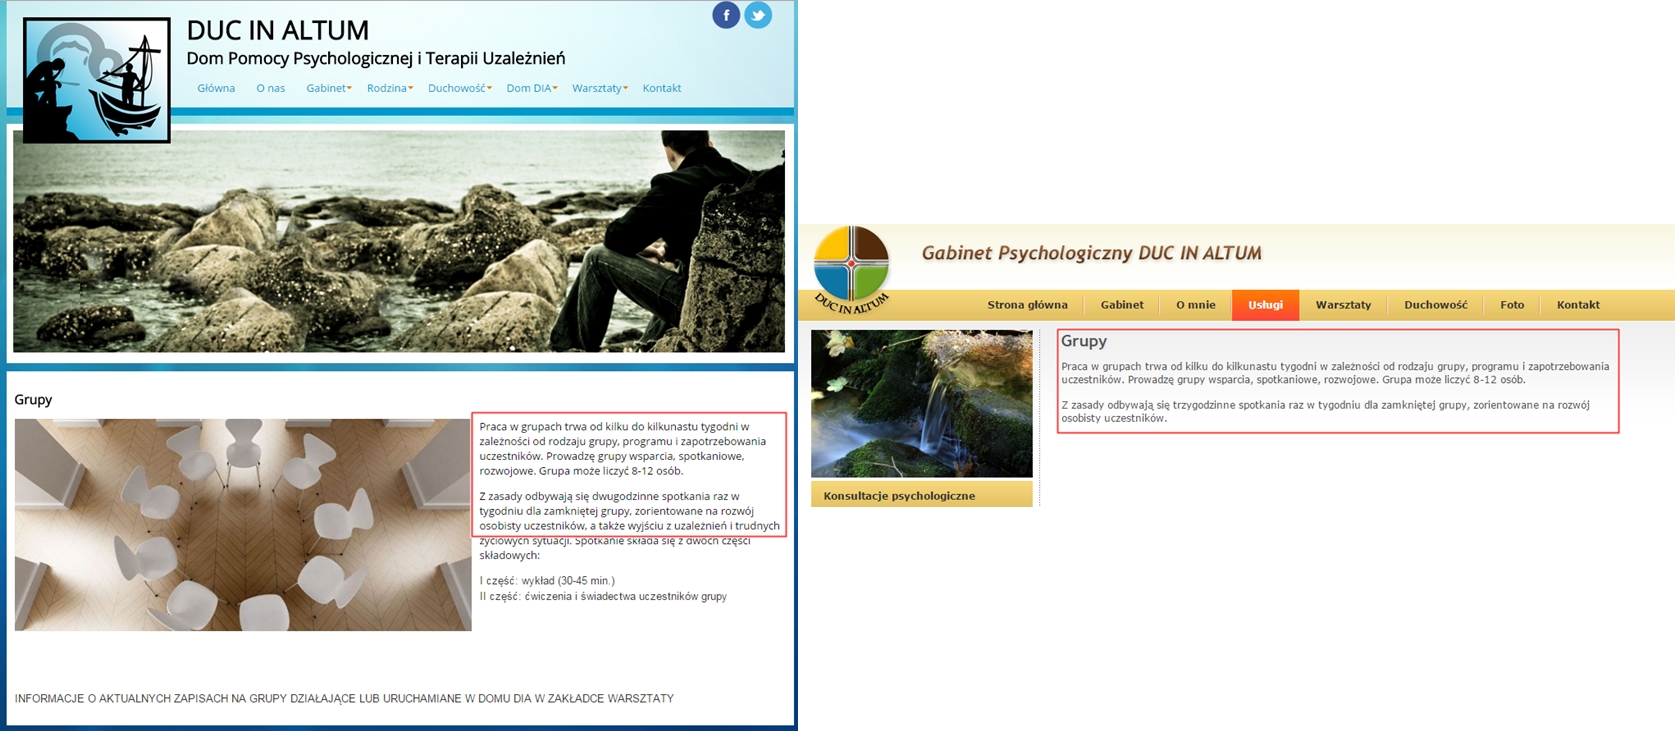Open the O nas page

pyautogui.click(x=270, y=88)
